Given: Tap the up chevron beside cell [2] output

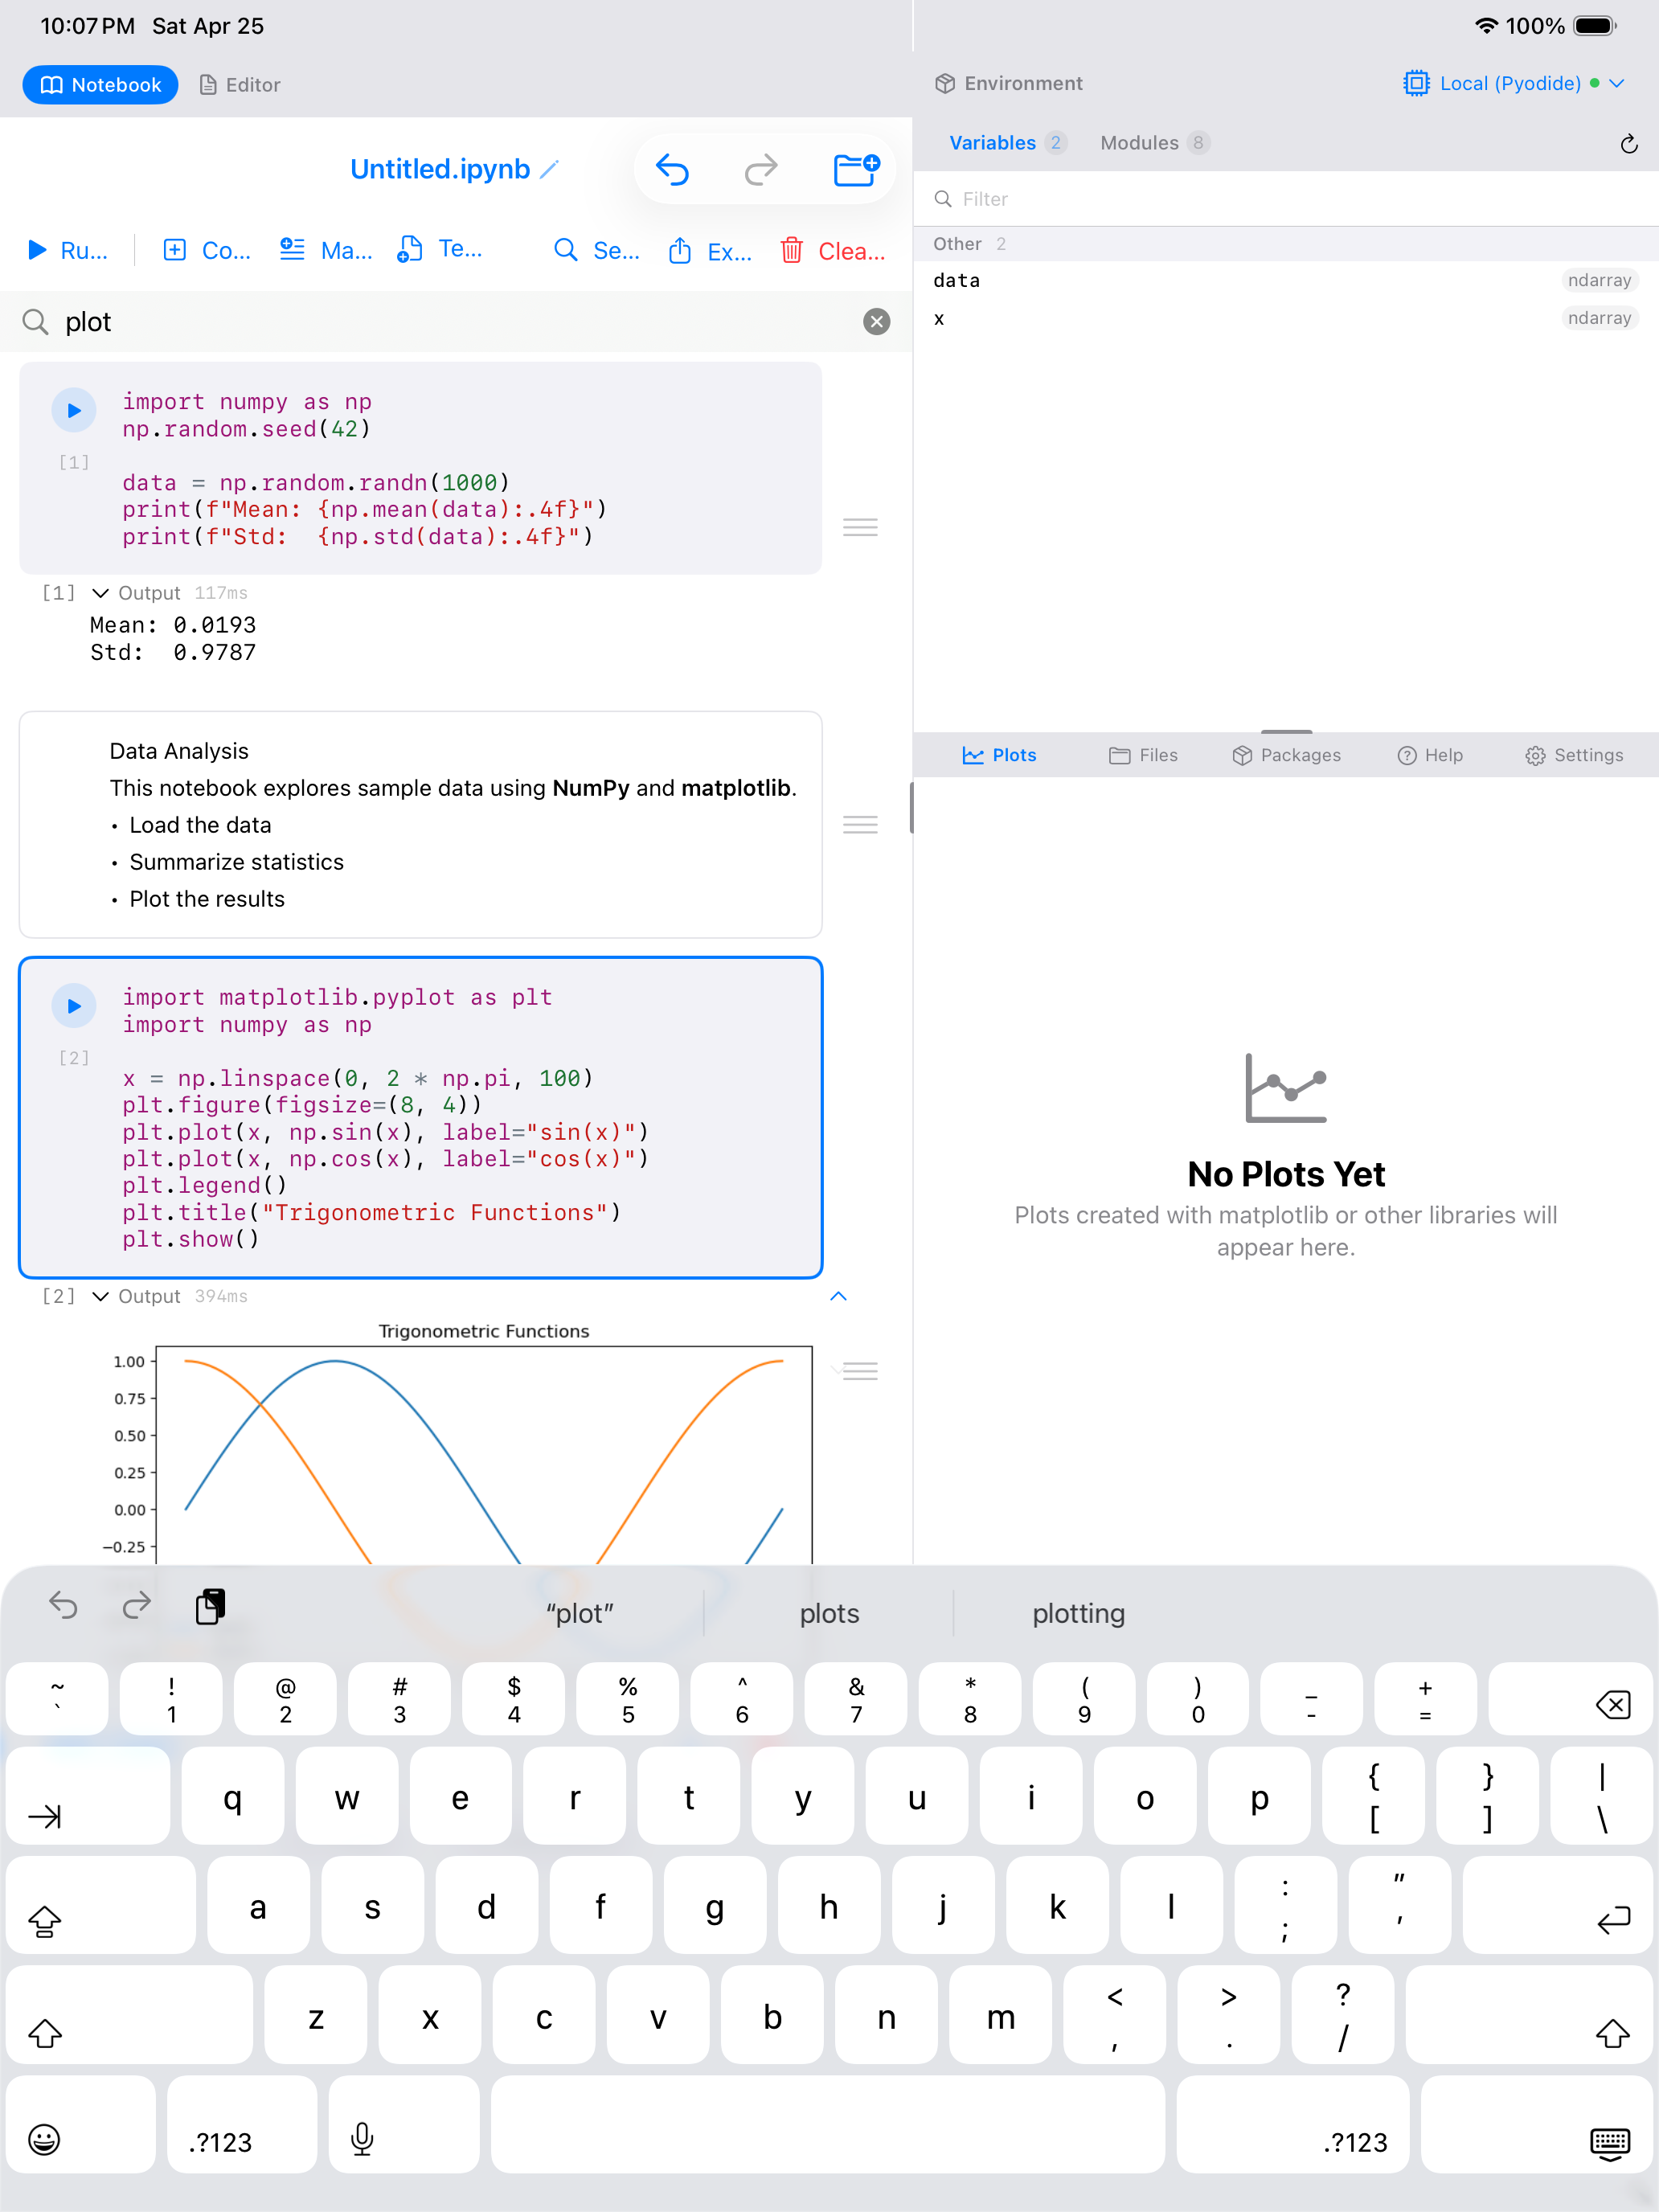Looking at the screenshot, I should tap(838, 1296).
